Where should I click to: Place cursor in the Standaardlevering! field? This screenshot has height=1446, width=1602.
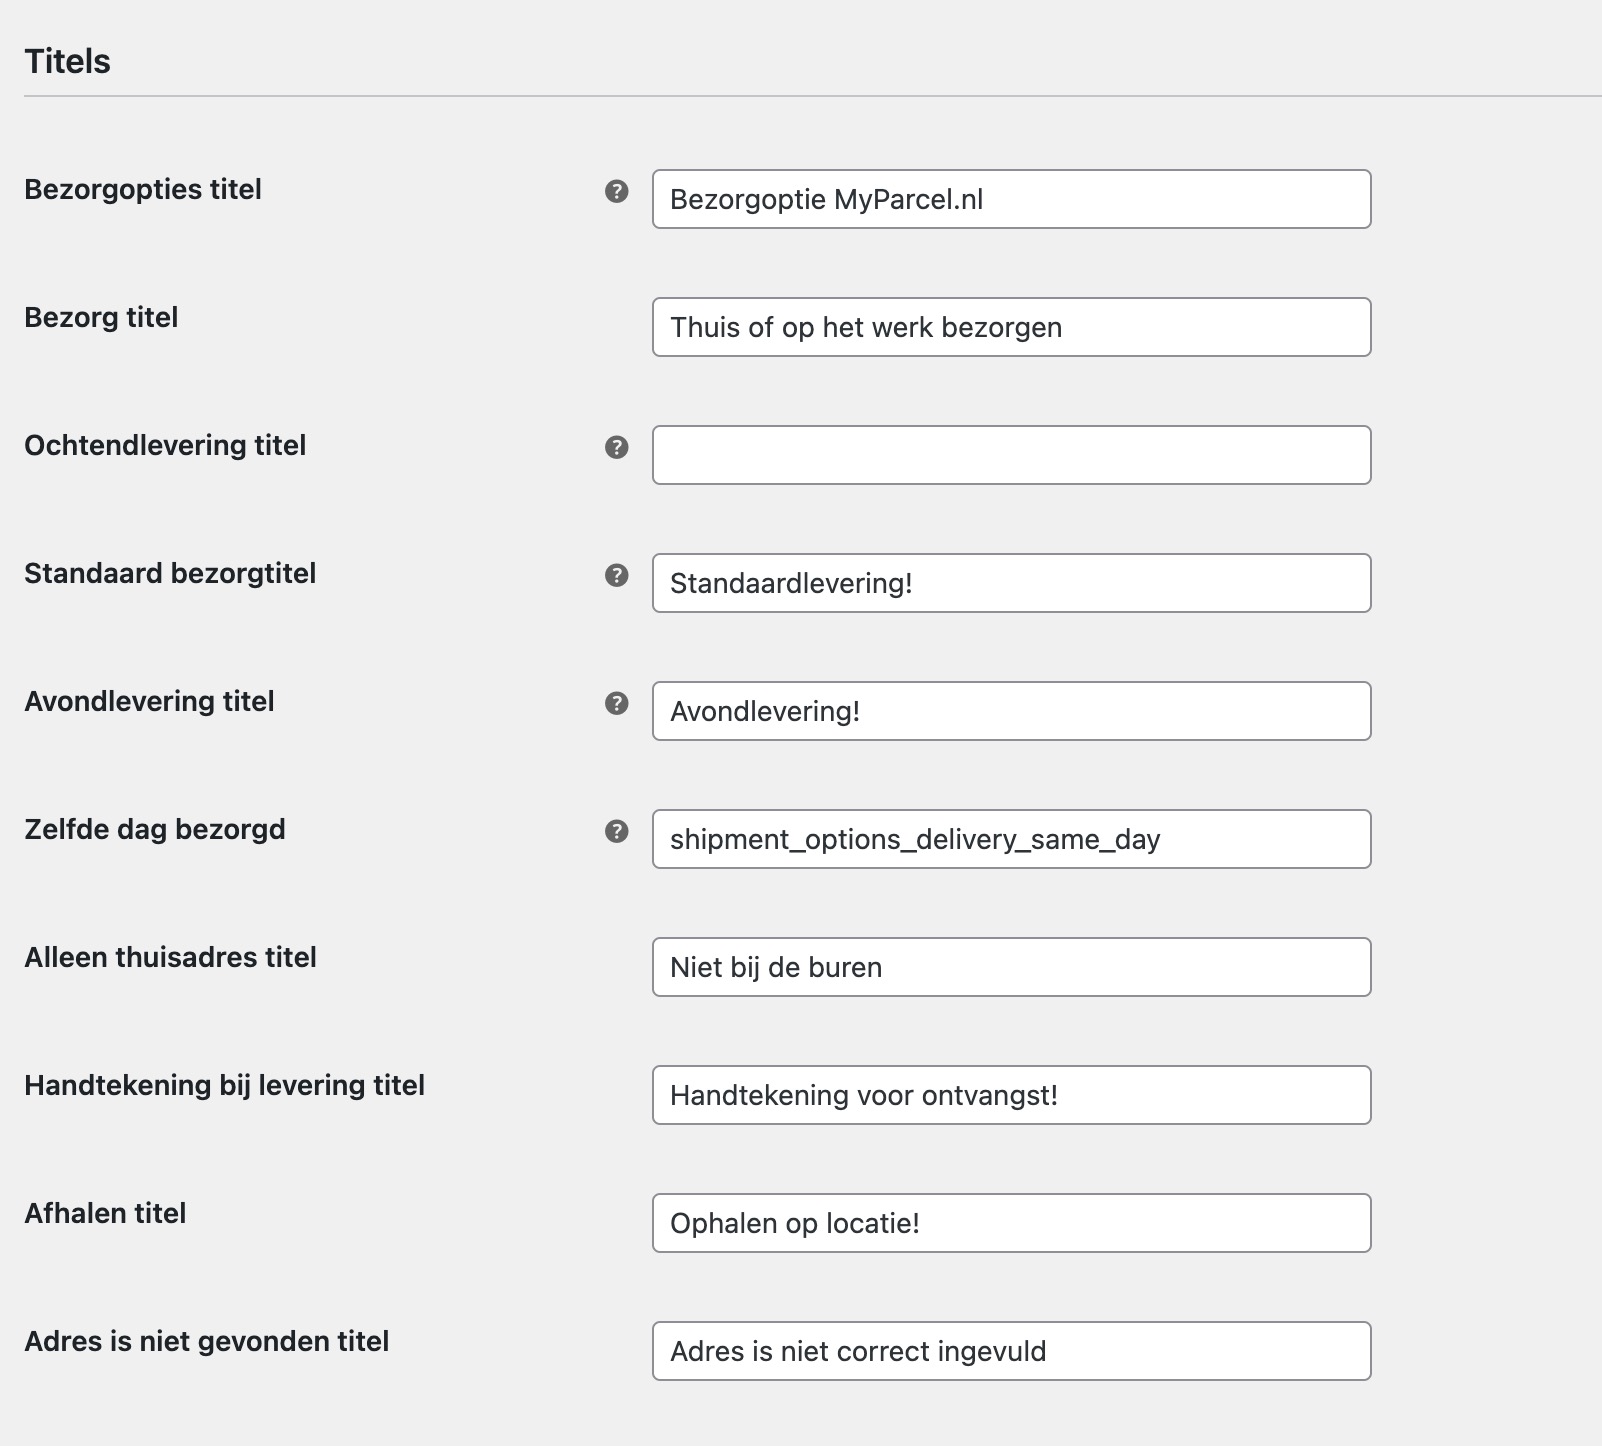tap(1010, 583)
